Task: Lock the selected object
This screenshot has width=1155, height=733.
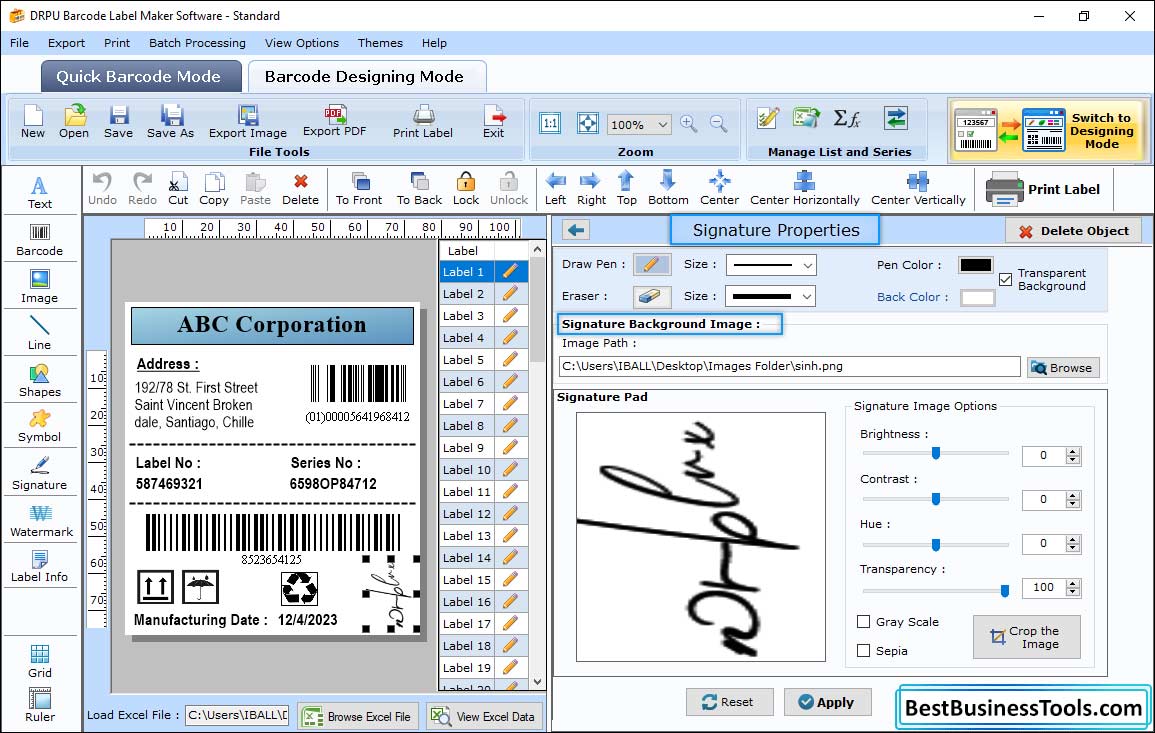Action: (466, 189)
